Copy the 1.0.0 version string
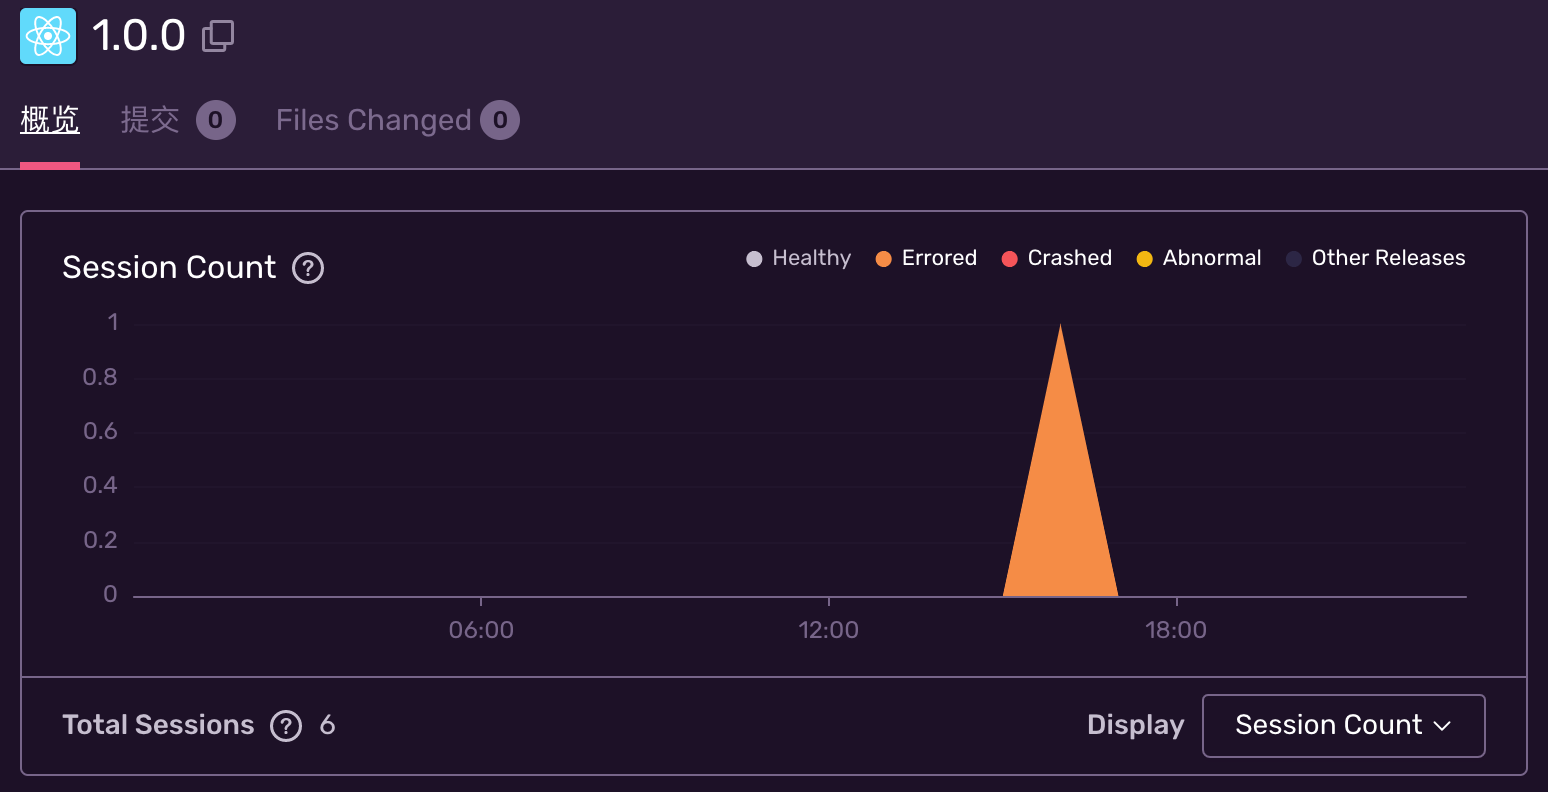Image resolution: width=1548 pixels, height=792 pixels. pos(218,36)
